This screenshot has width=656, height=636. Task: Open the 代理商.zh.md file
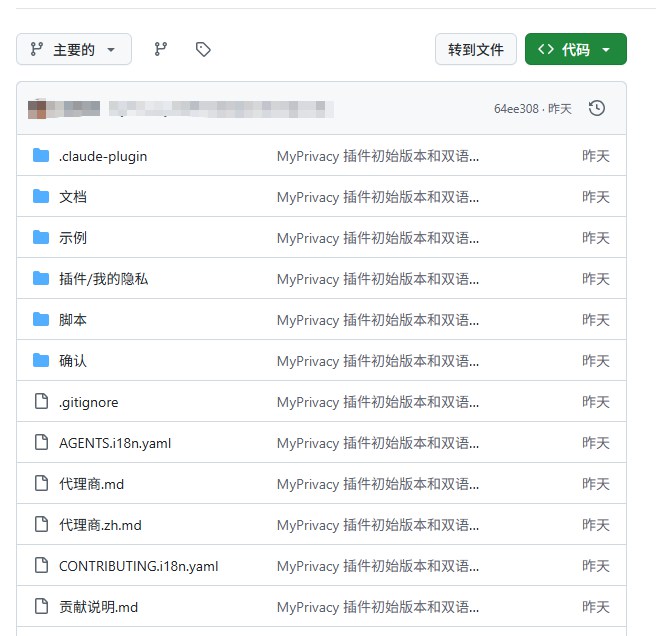[100, 525]
